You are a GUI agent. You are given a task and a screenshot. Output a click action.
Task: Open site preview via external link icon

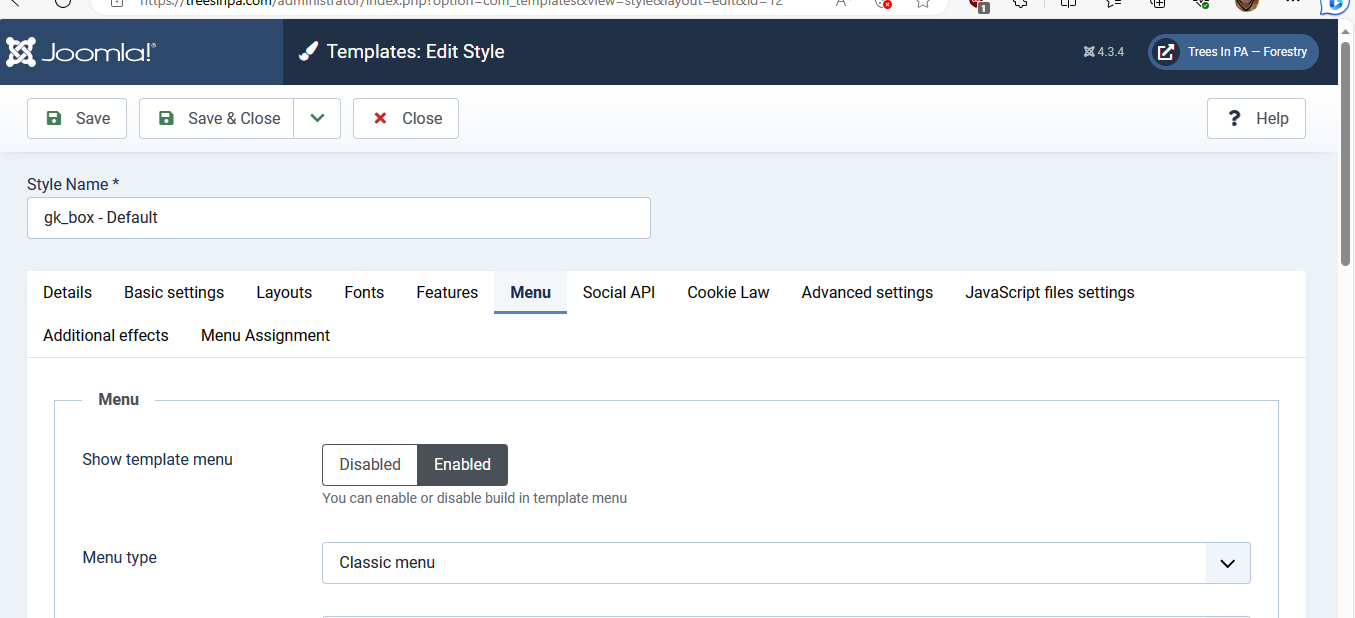pos(1165,52)
